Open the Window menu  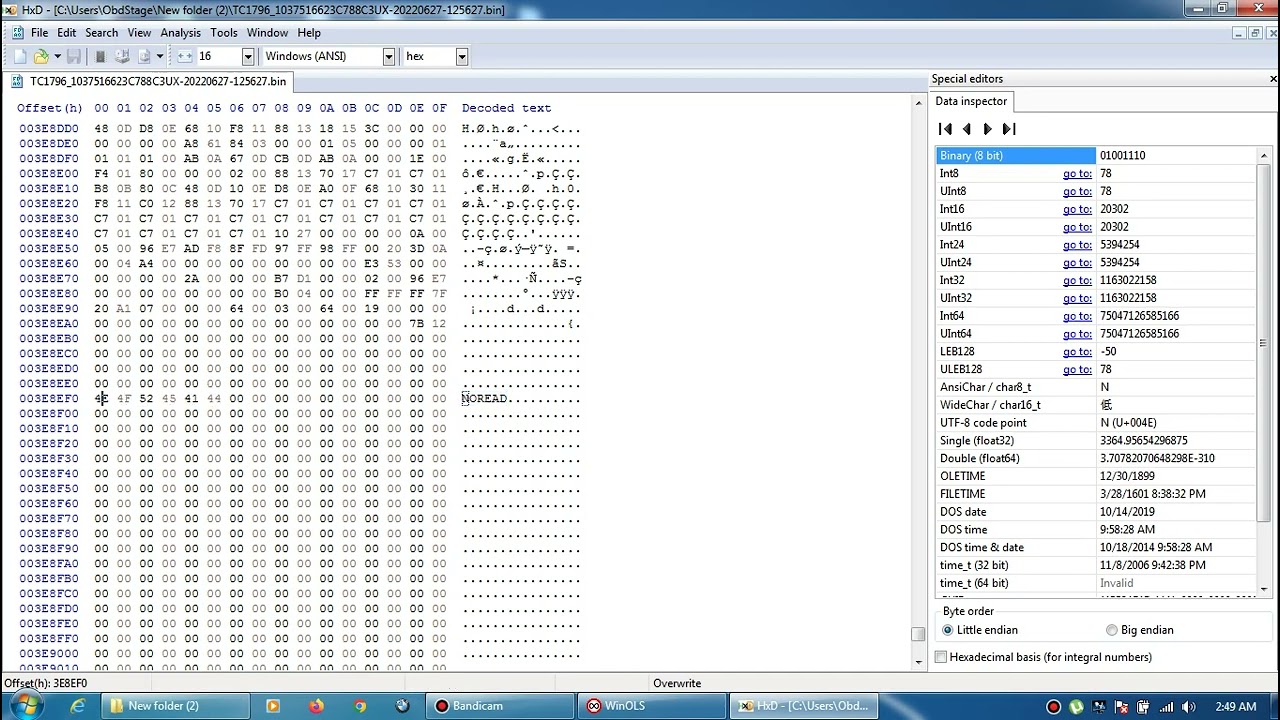(x=267, y=33)
